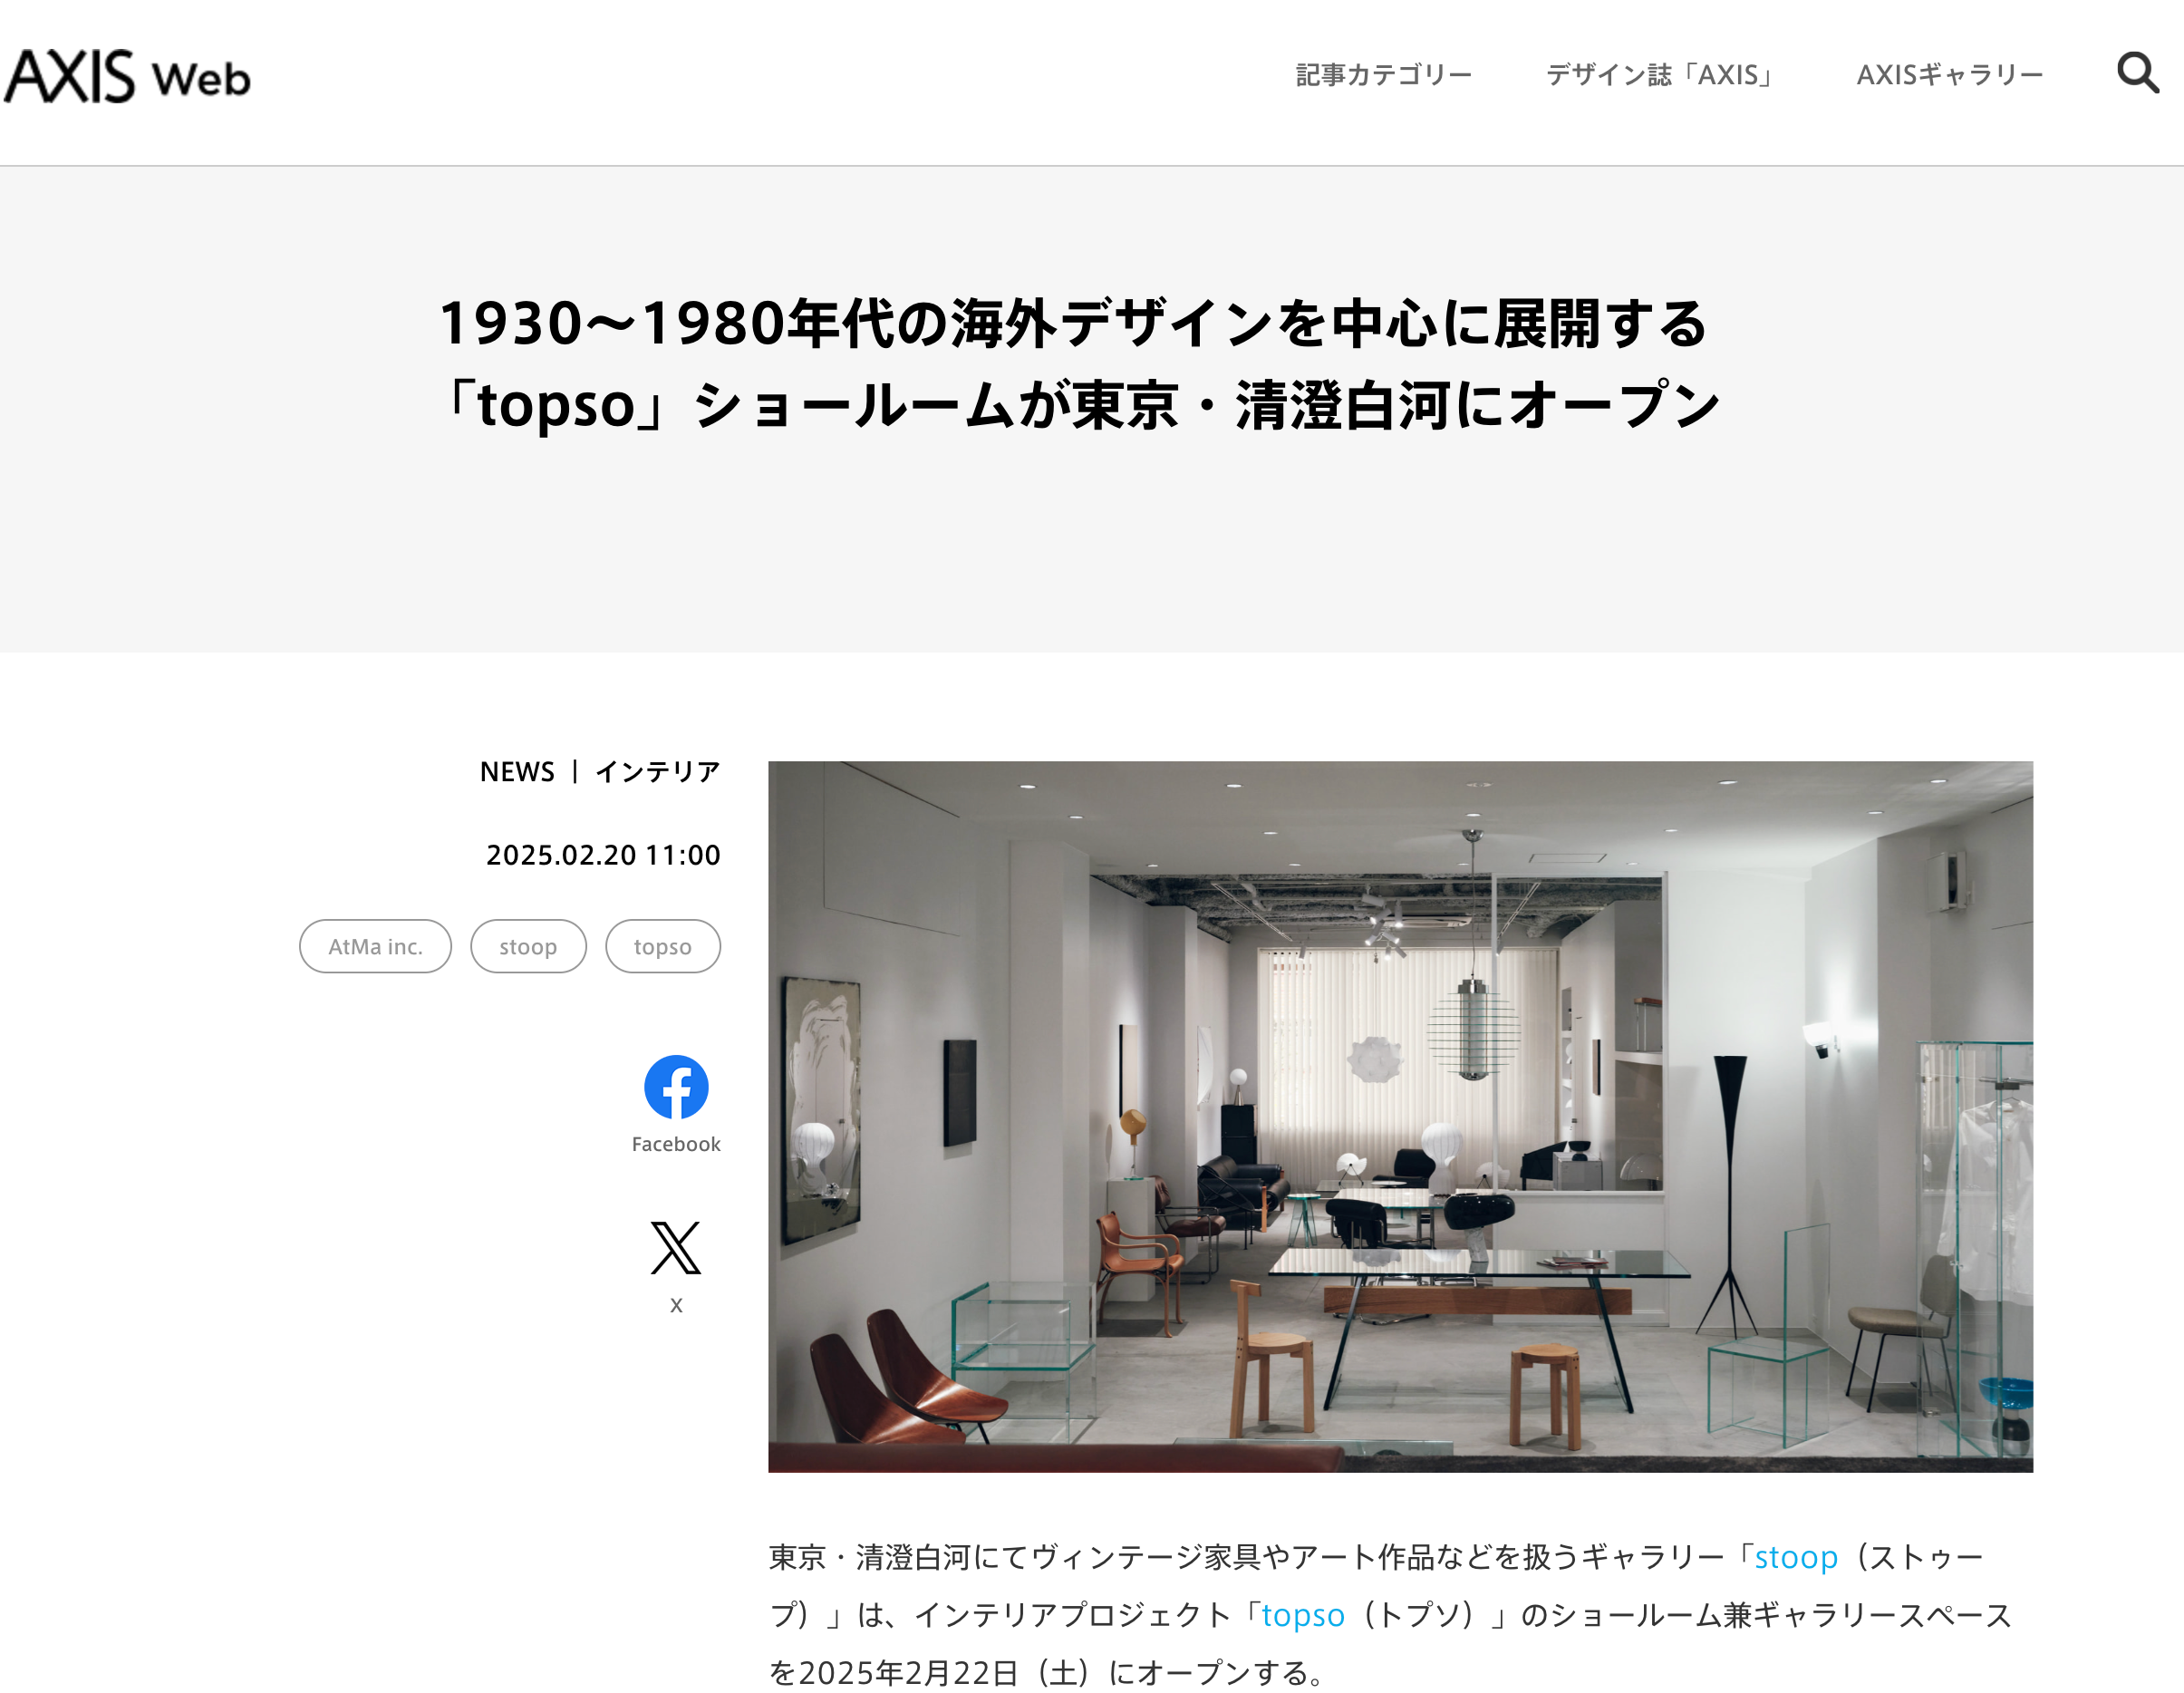Share the article via X icon
The image size is (2184, 1693).
(676, 1247)
